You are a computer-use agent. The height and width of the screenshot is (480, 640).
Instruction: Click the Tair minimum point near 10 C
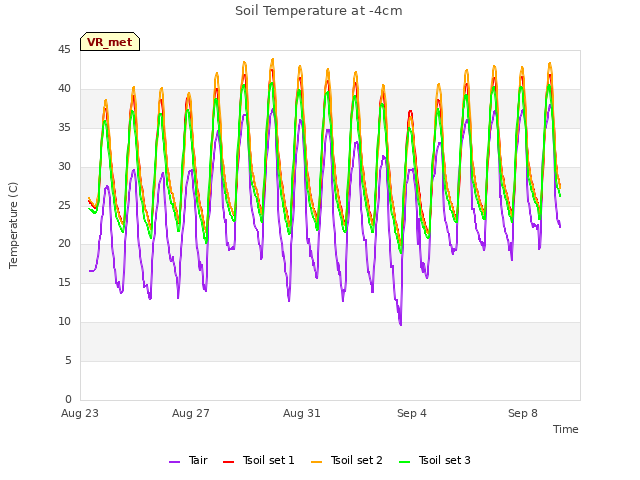pyautogui.click(x=401, y=325)
